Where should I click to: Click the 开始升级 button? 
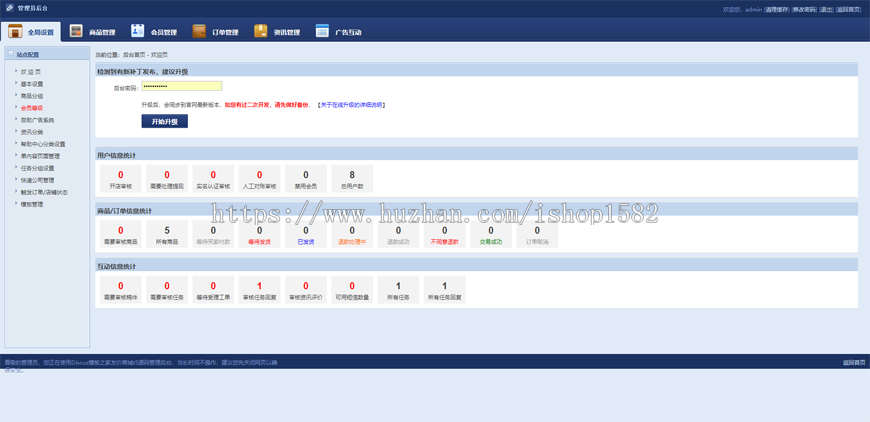165,121
